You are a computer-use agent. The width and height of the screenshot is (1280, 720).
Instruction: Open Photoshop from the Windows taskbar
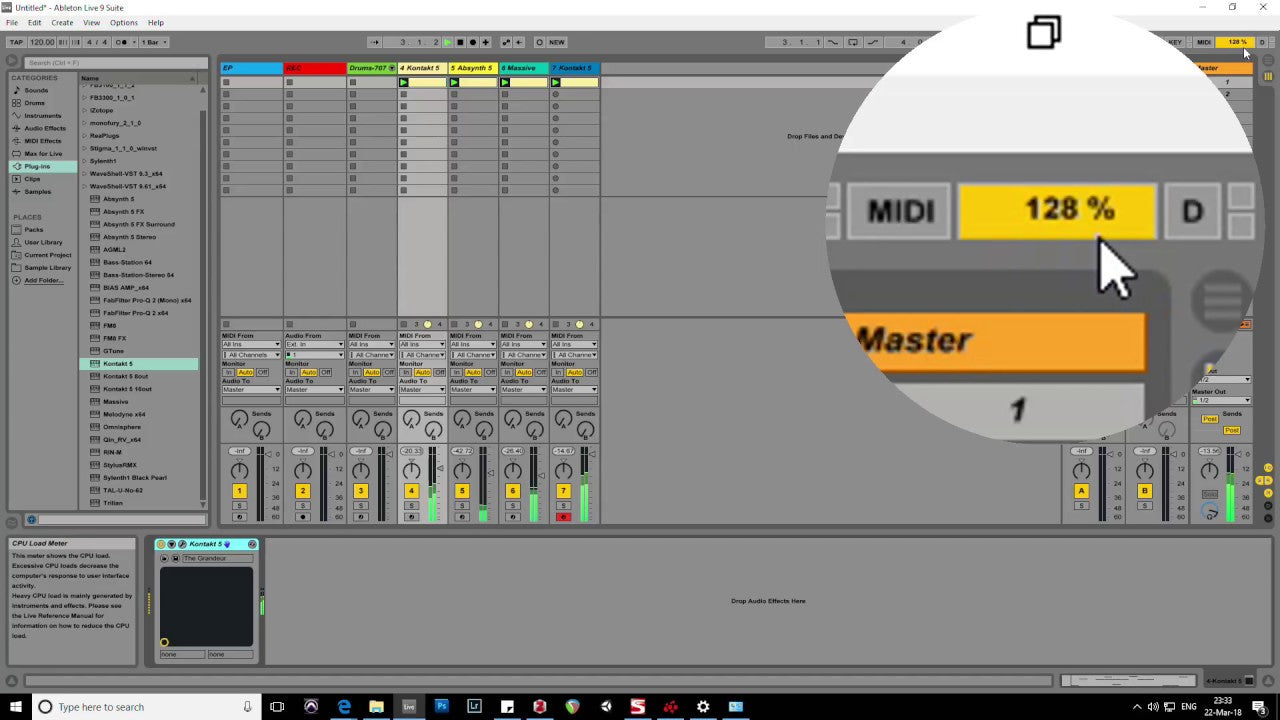[x=441, y=707]
